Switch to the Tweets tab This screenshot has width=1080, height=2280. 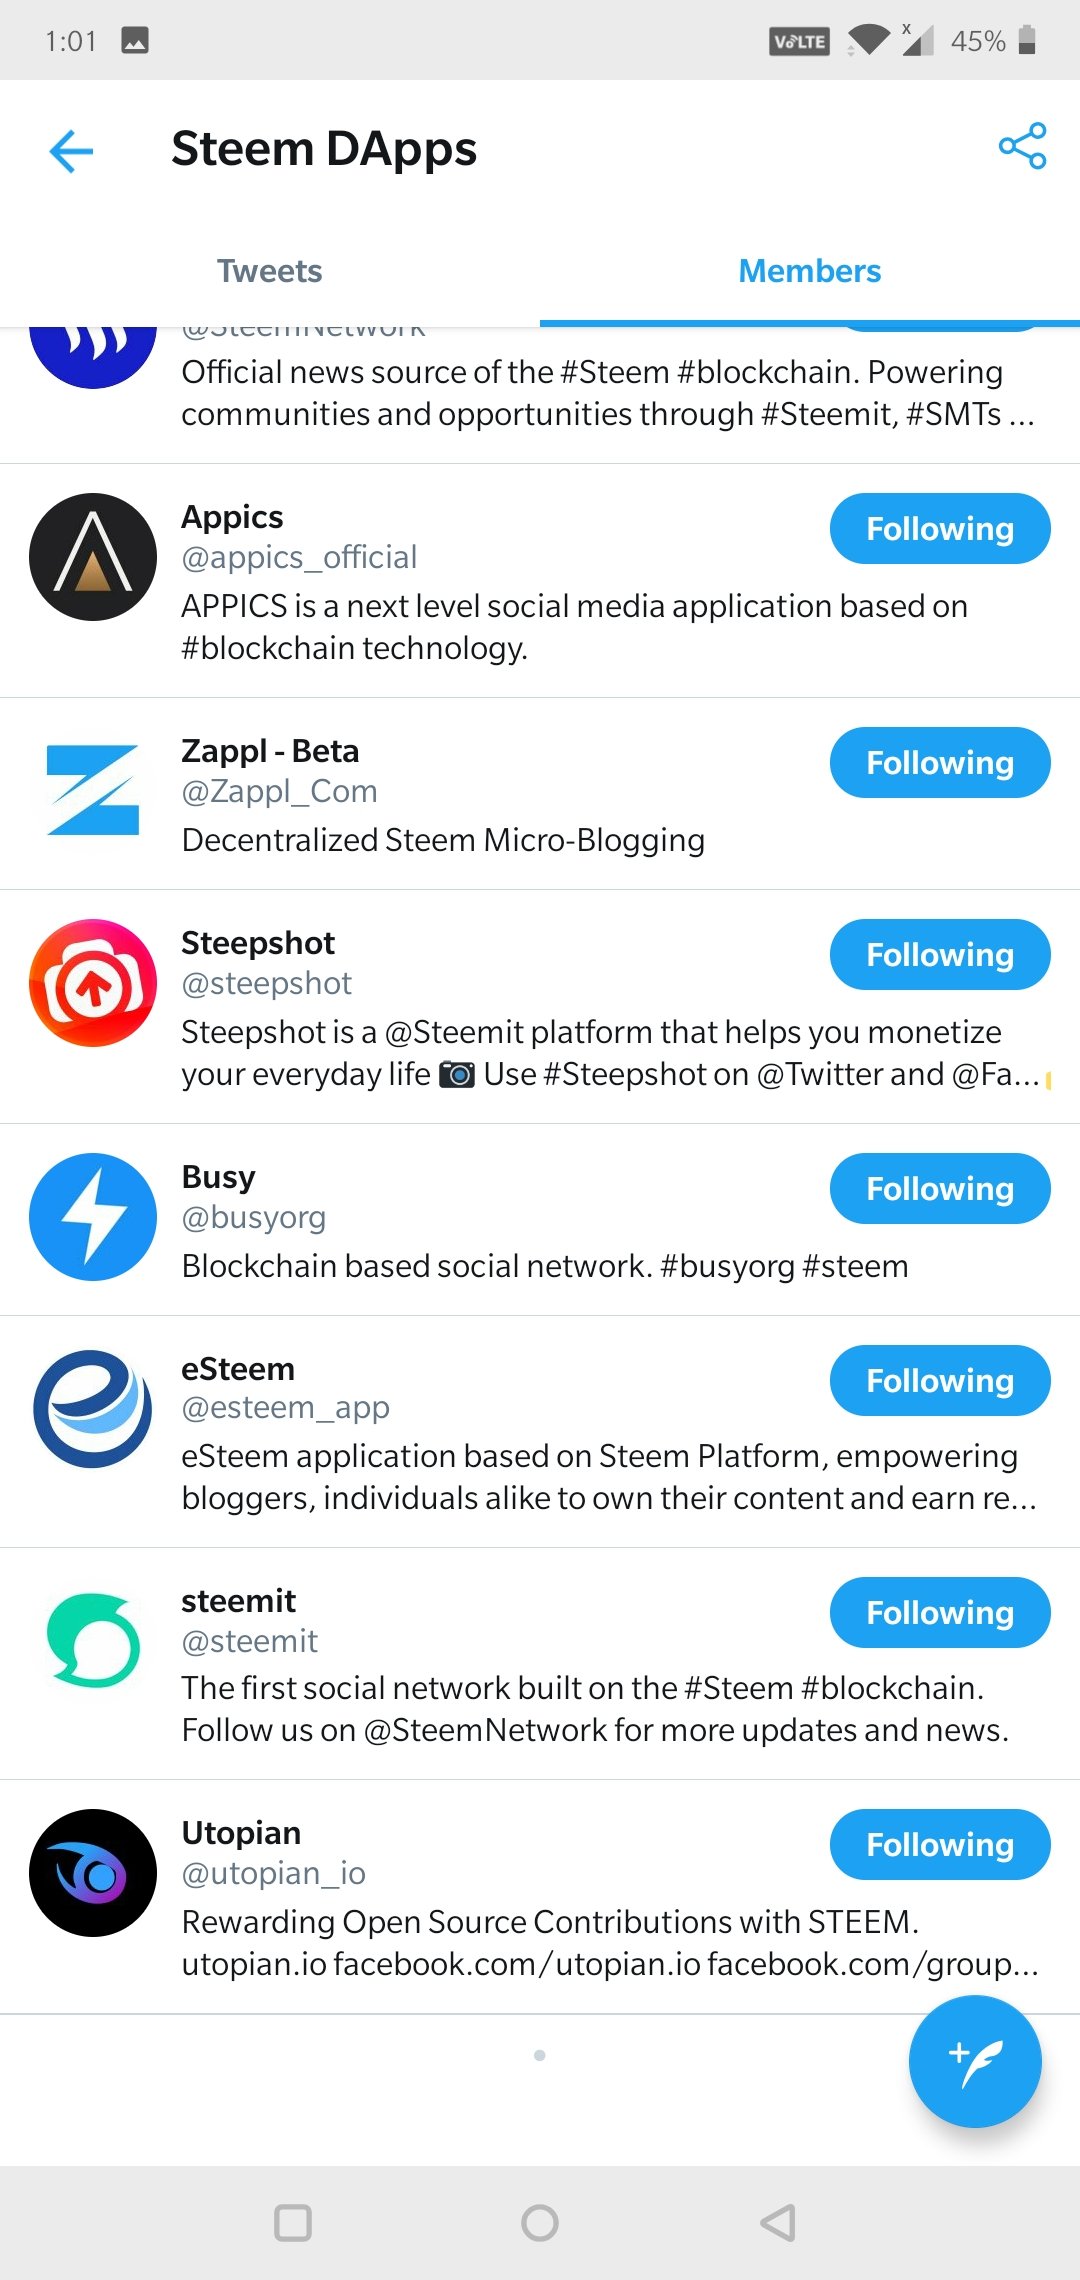(270, 271)
